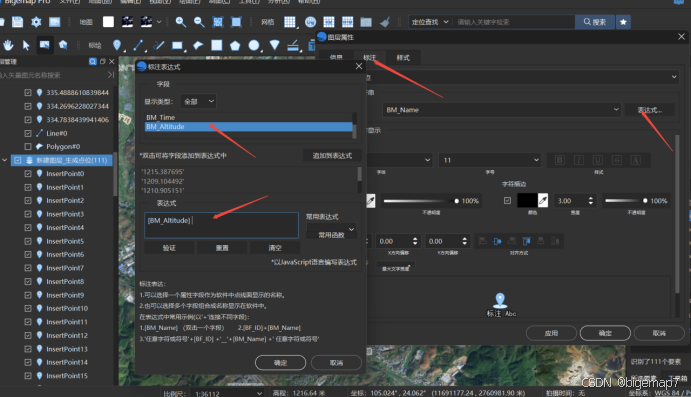Open the display type 全部 dropdown

point(198,101)
